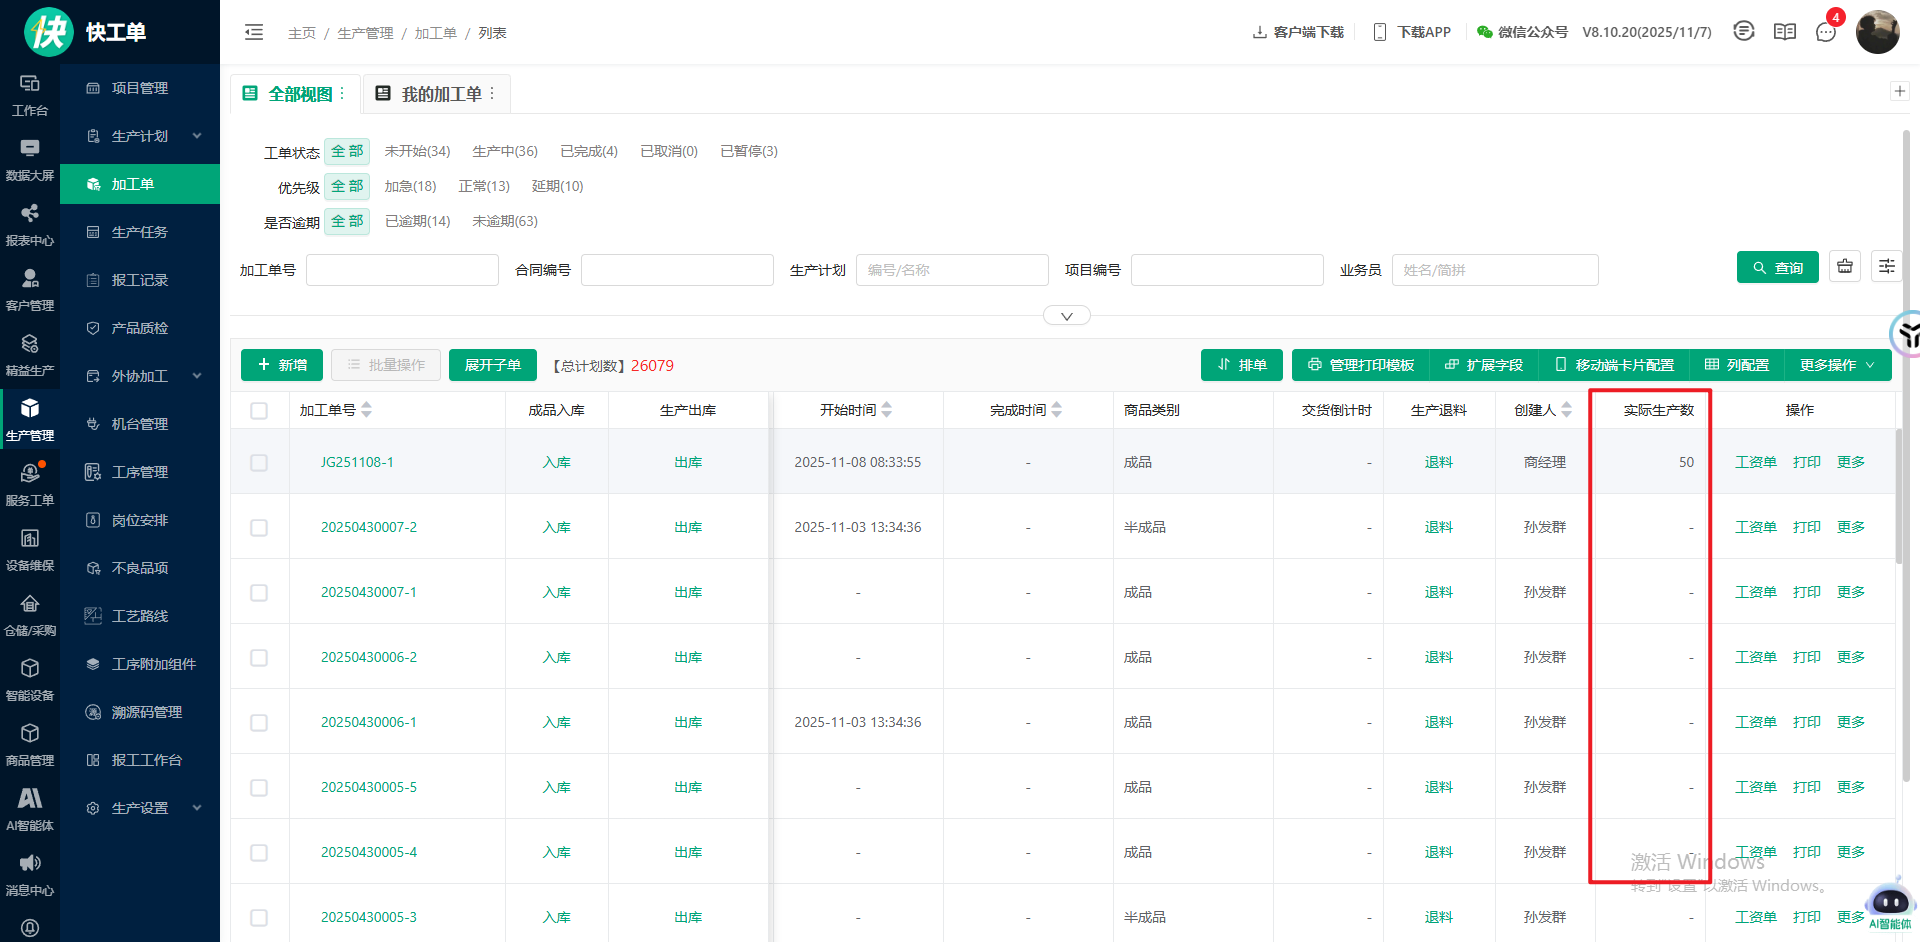Click the column settings icon beside 查询
The width and height of the screenshot is (1920, 942).
pyautogui.click(x=1886, y=267)
